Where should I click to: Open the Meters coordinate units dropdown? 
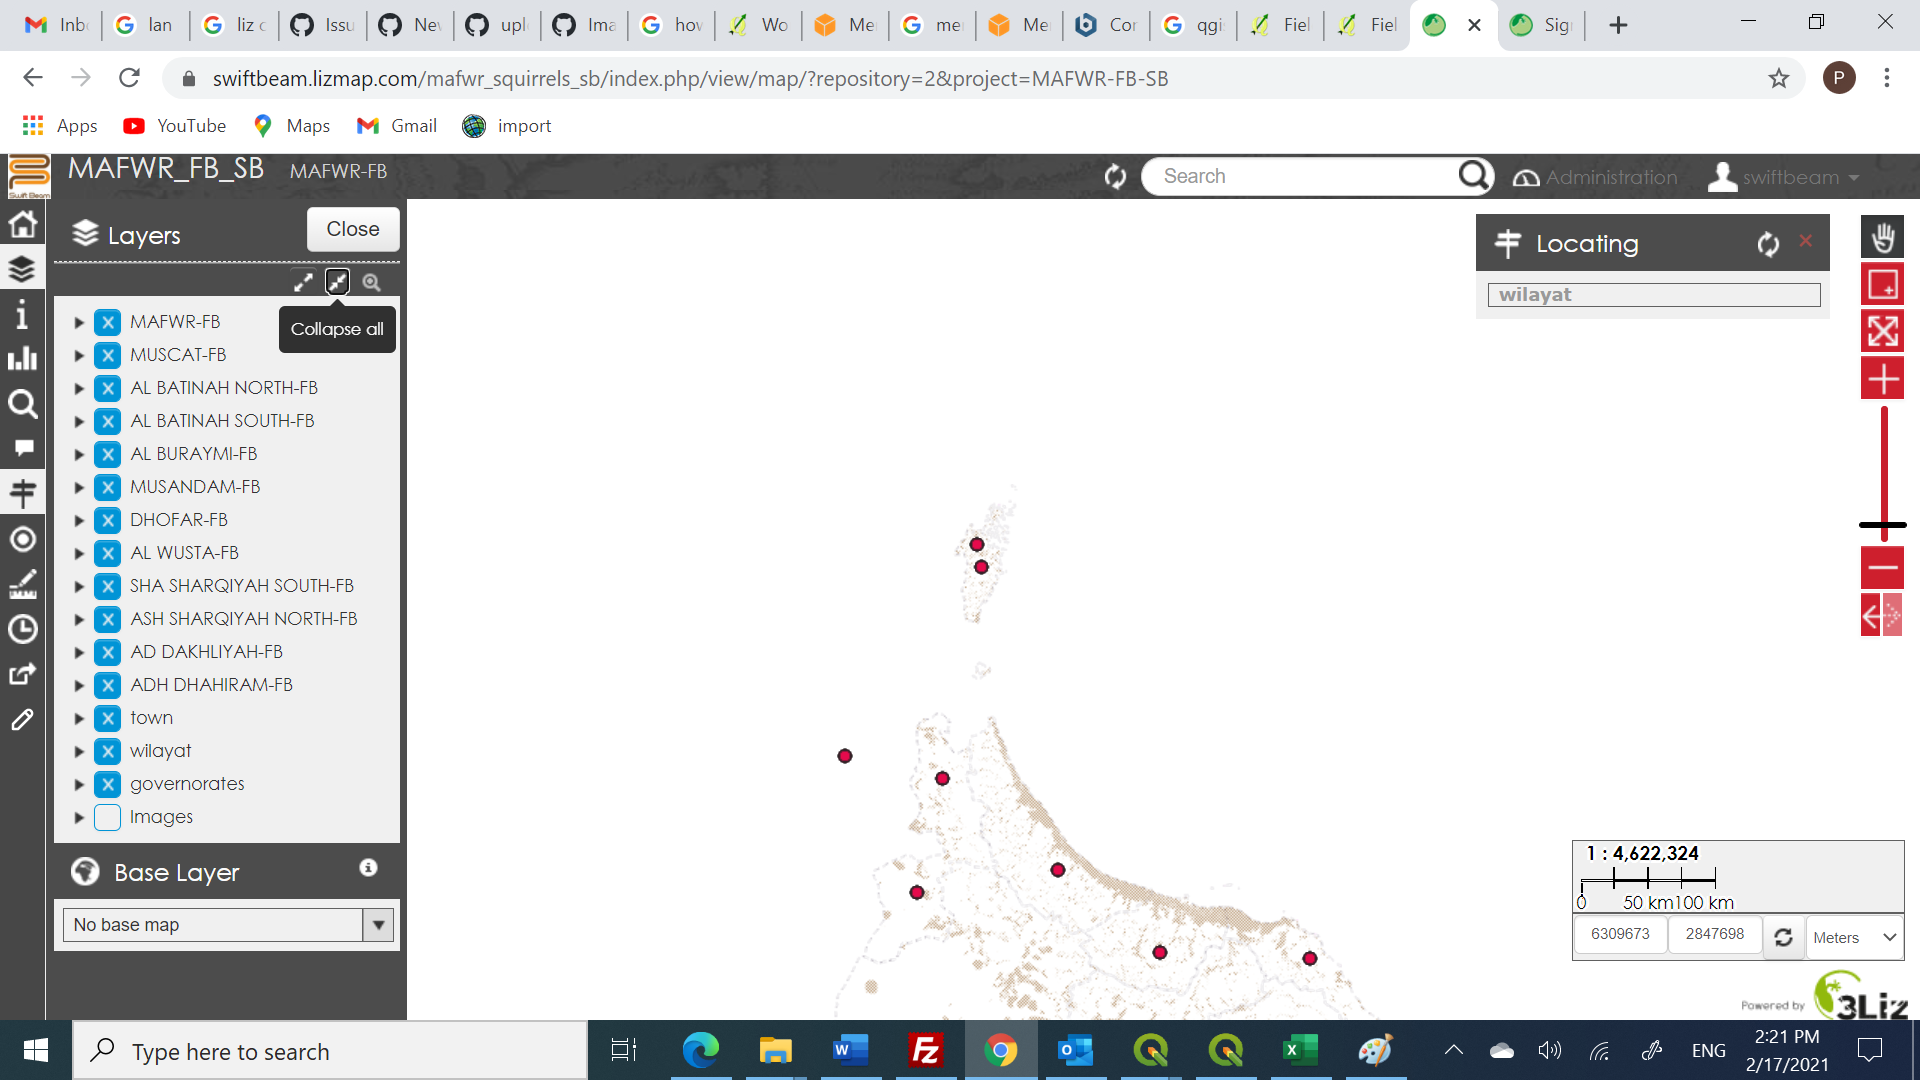[1854, 937]
